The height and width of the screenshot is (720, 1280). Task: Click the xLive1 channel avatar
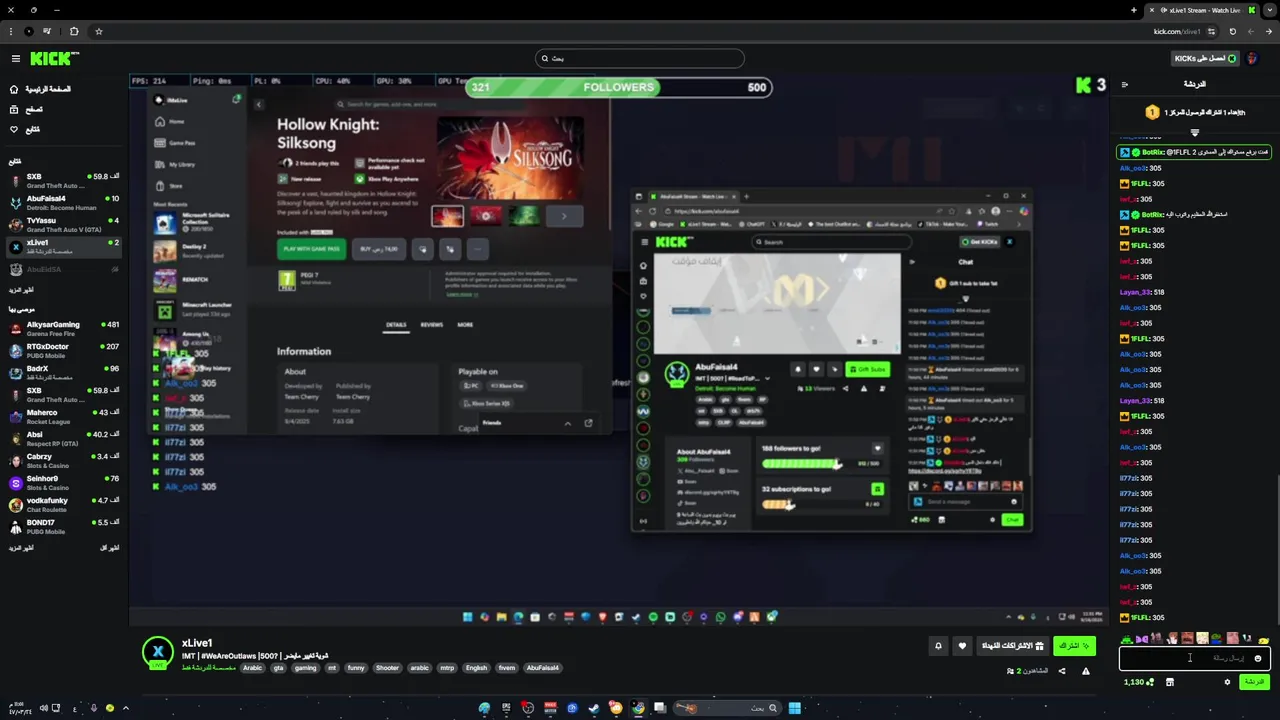157,653
